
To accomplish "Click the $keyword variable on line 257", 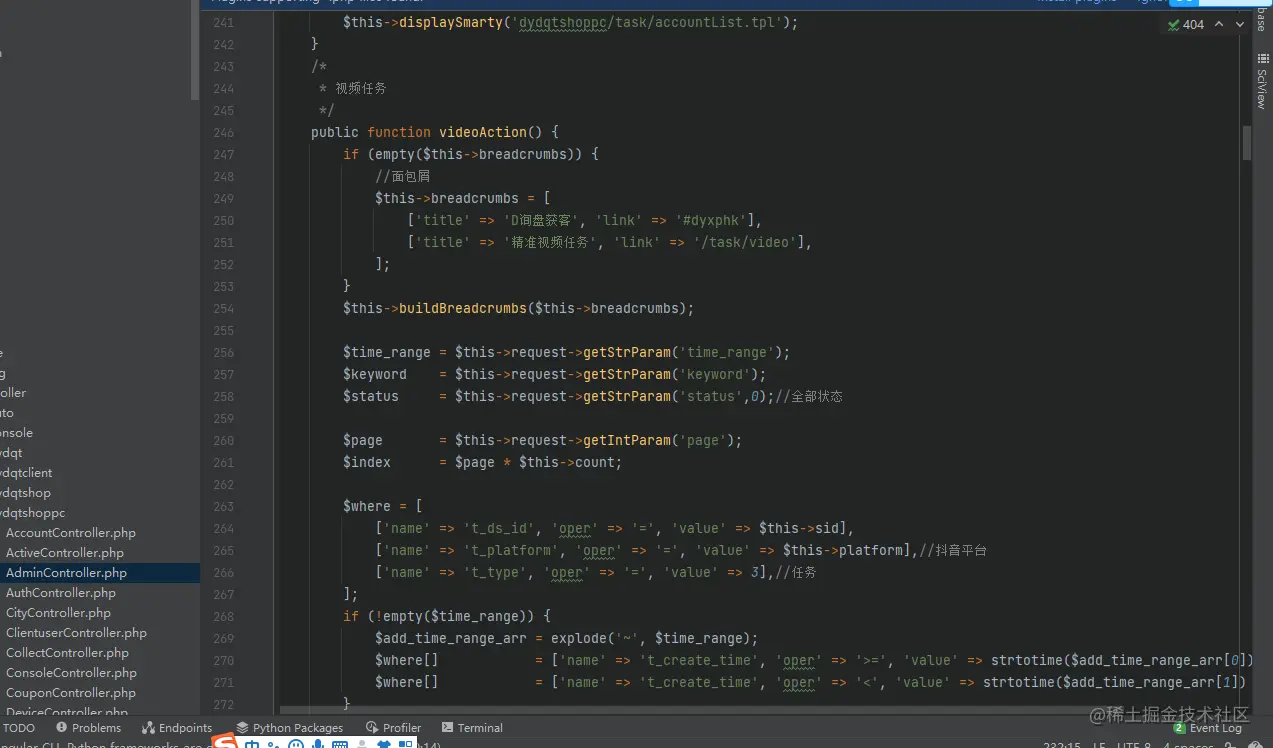I will click(x=375, y=374).
